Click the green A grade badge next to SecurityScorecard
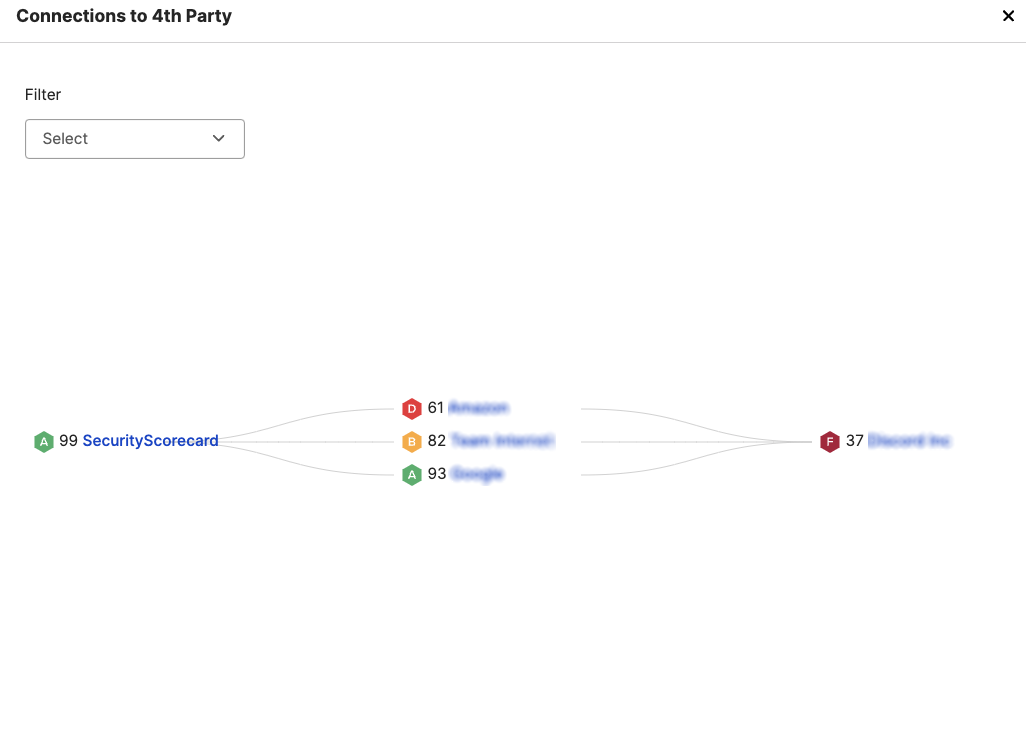 44,441
